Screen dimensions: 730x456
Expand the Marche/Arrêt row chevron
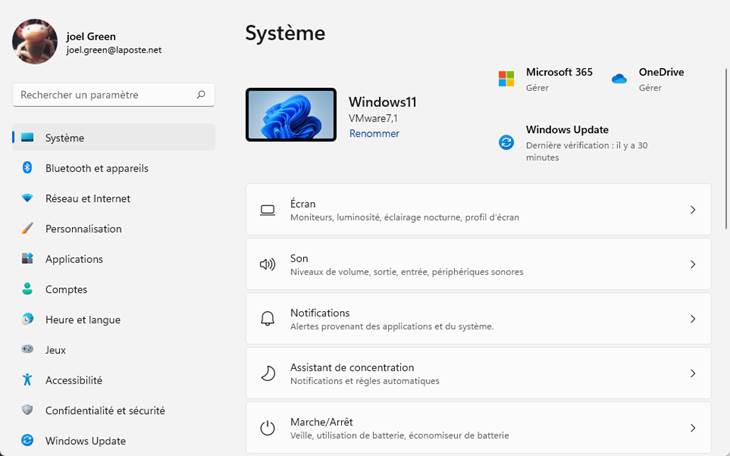point(693,428)
